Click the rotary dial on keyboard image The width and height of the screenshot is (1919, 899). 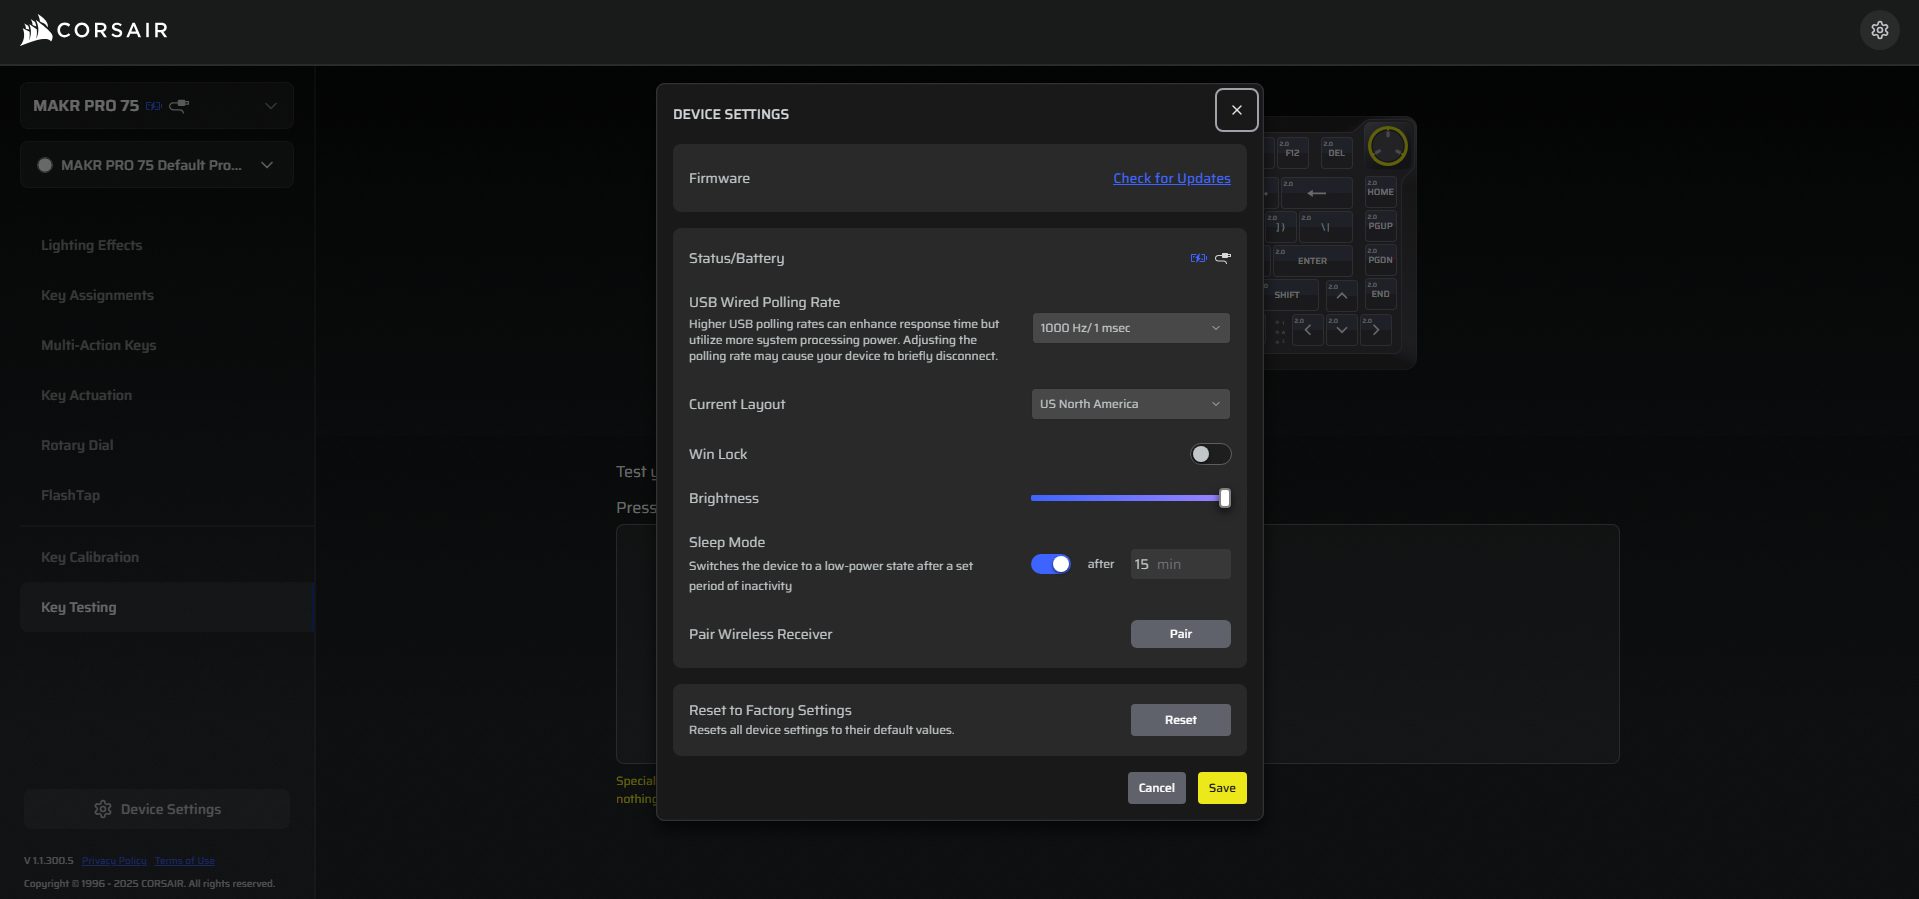[x=1387, y=146]
